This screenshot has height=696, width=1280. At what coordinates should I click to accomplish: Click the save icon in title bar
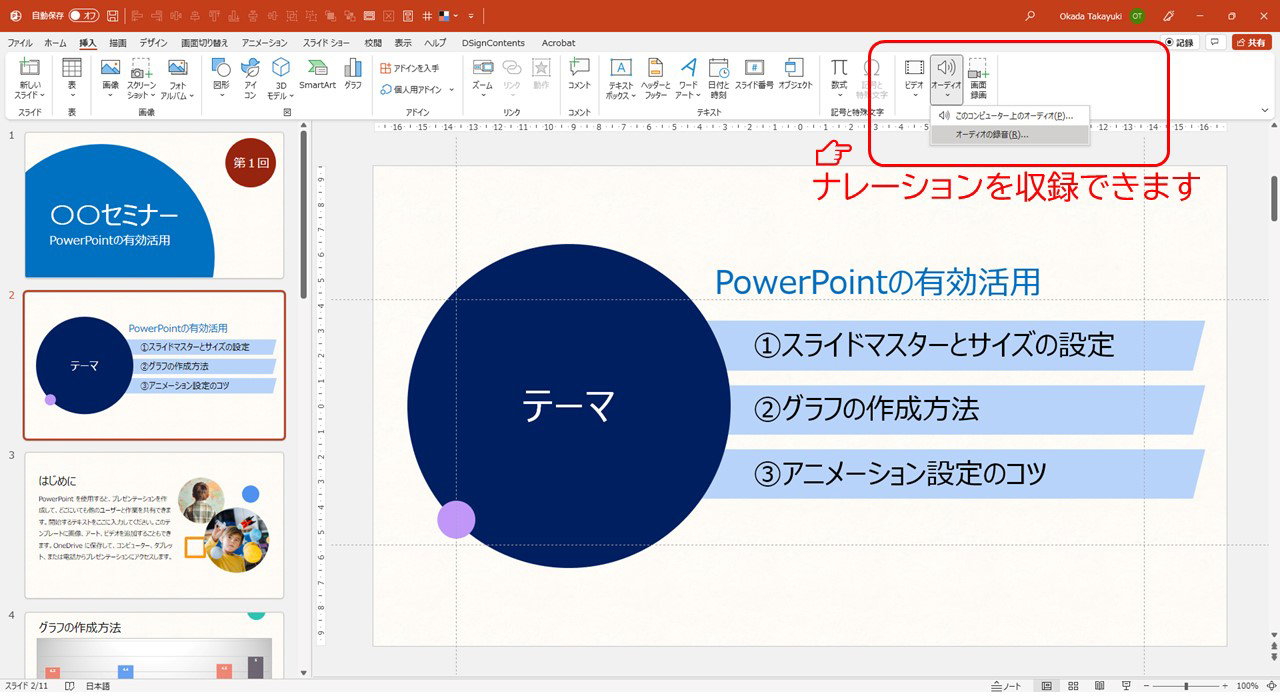coord(112,16)
